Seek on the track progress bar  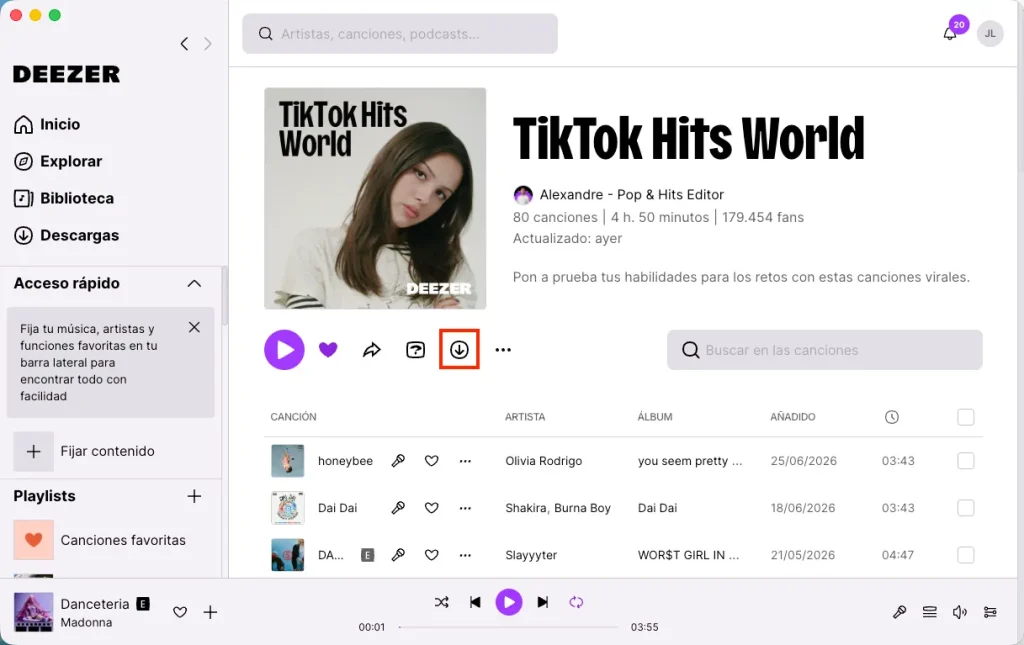(508, 627)
